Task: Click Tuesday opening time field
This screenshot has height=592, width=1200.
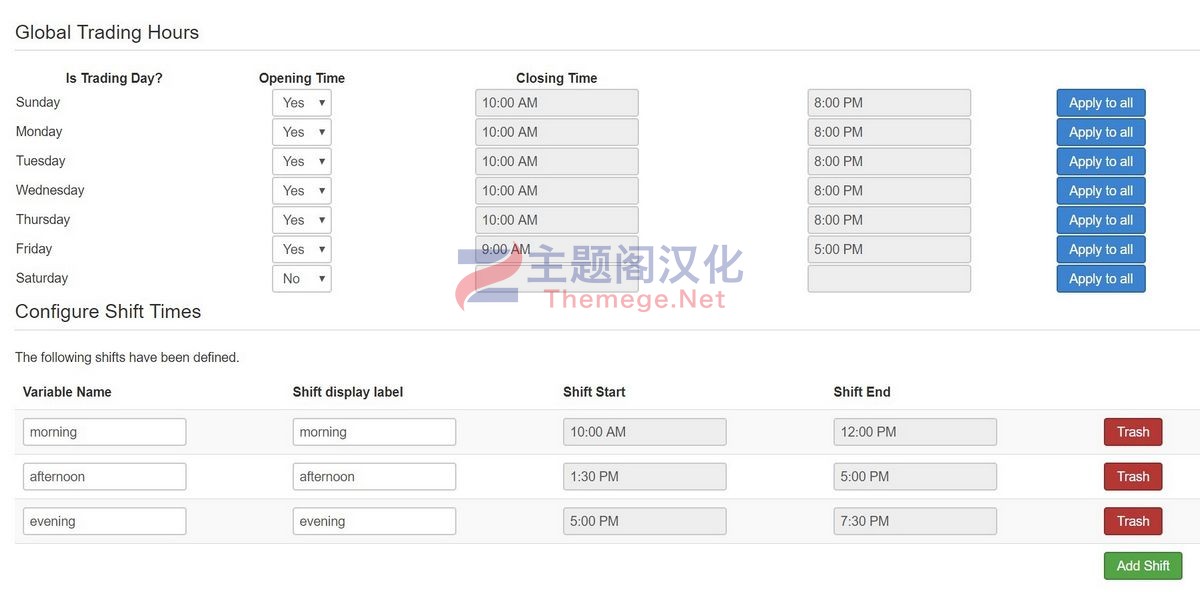Action: (x=556, y=161)
